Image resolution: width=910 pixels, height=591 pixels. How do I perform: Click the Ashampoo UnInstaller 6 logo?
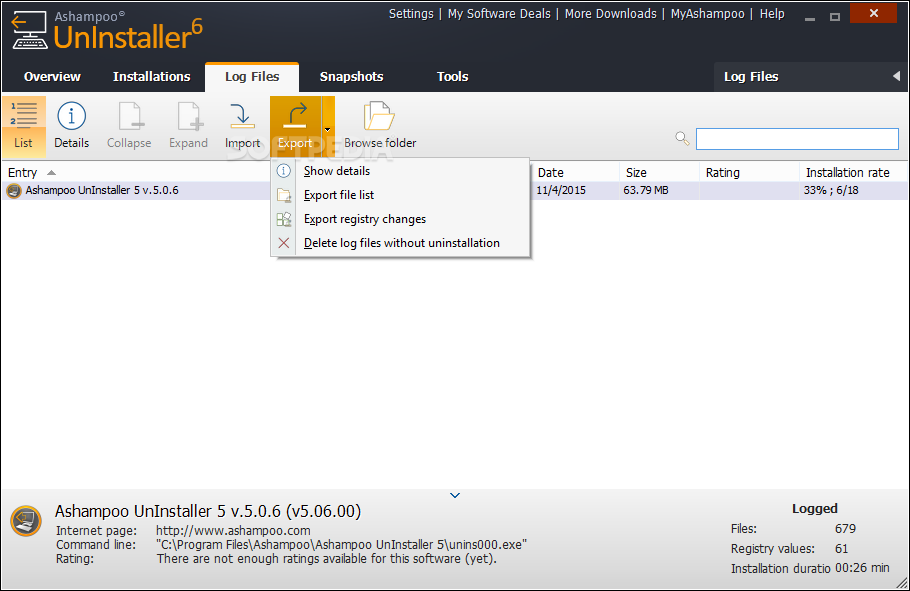(x=107, y=31)
